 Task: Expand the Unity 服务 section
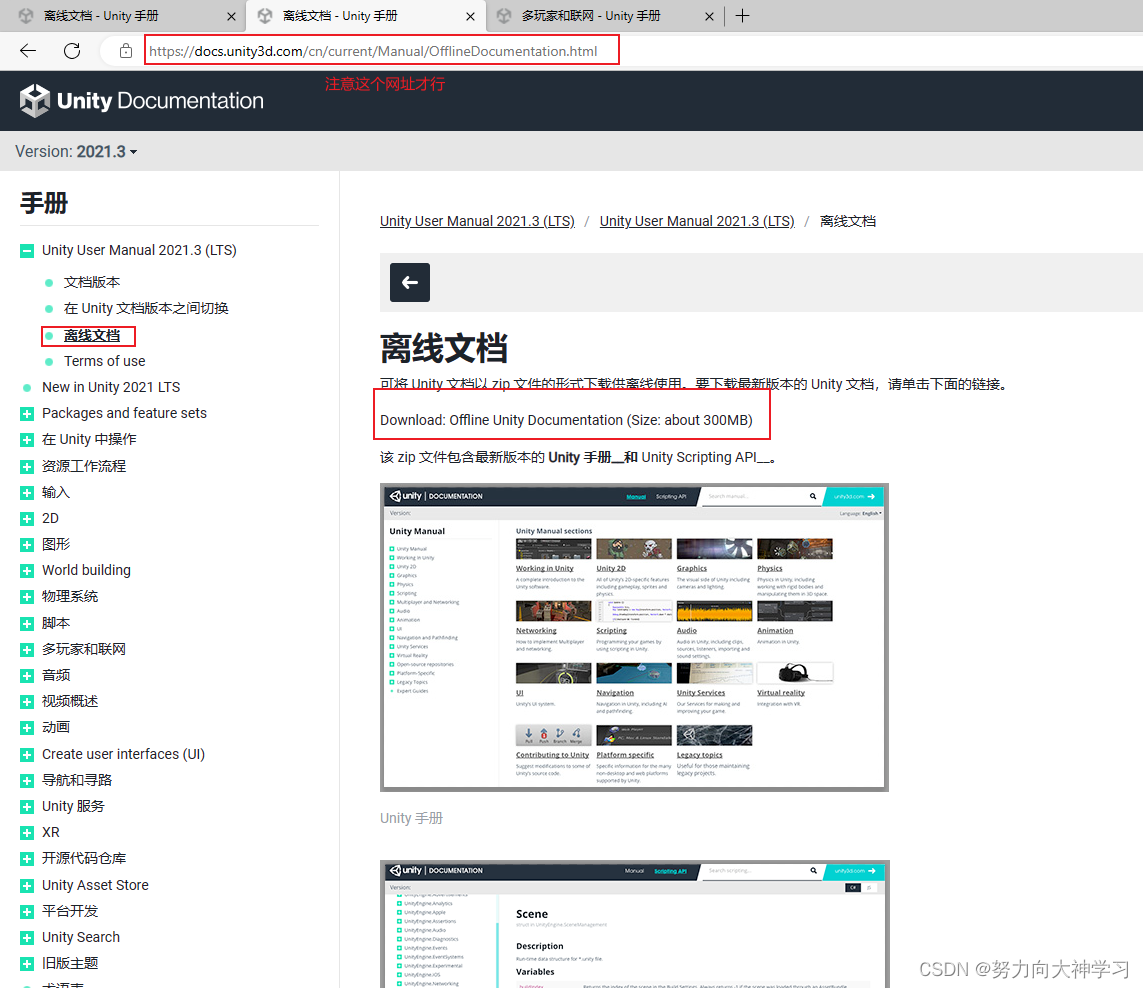27,806
